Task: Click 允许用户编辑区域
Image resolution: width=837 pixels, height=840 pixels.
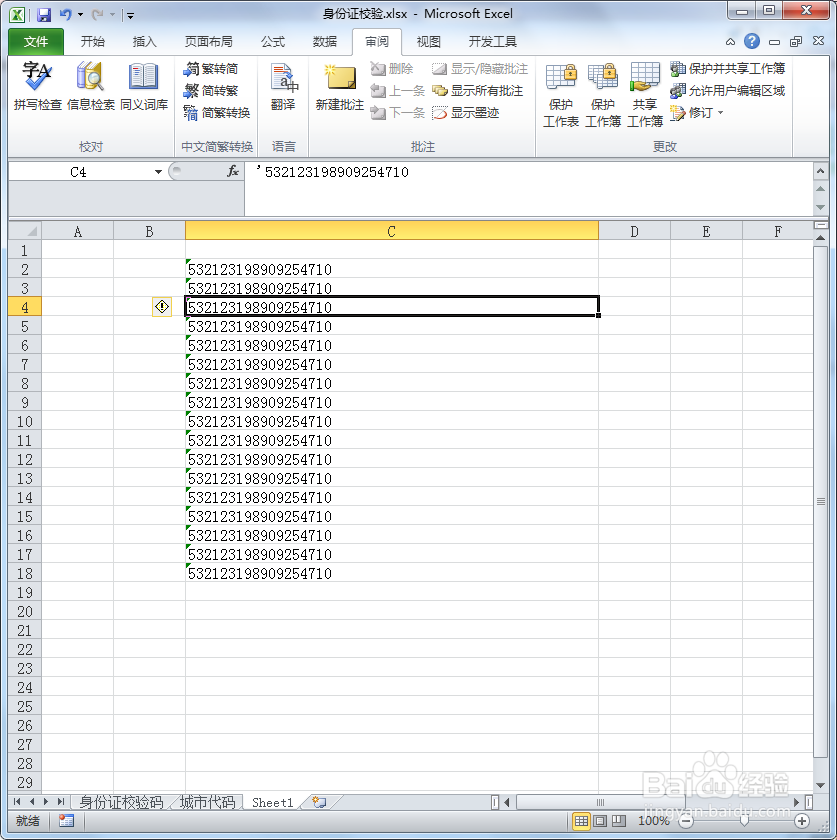Action: coord(727,91)
